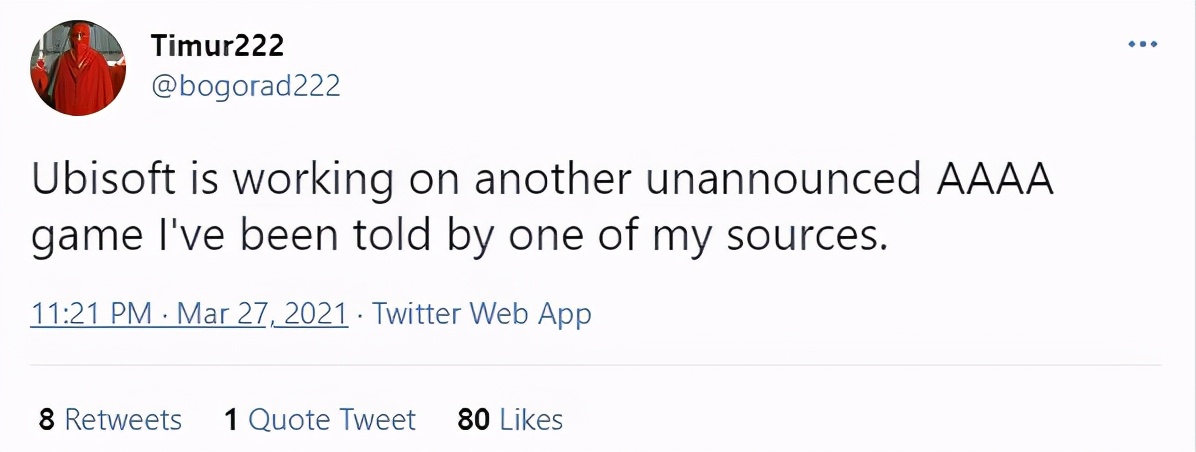Open the Quote Tweet list
Screen dimensions: 1196x452
[332, 419]
